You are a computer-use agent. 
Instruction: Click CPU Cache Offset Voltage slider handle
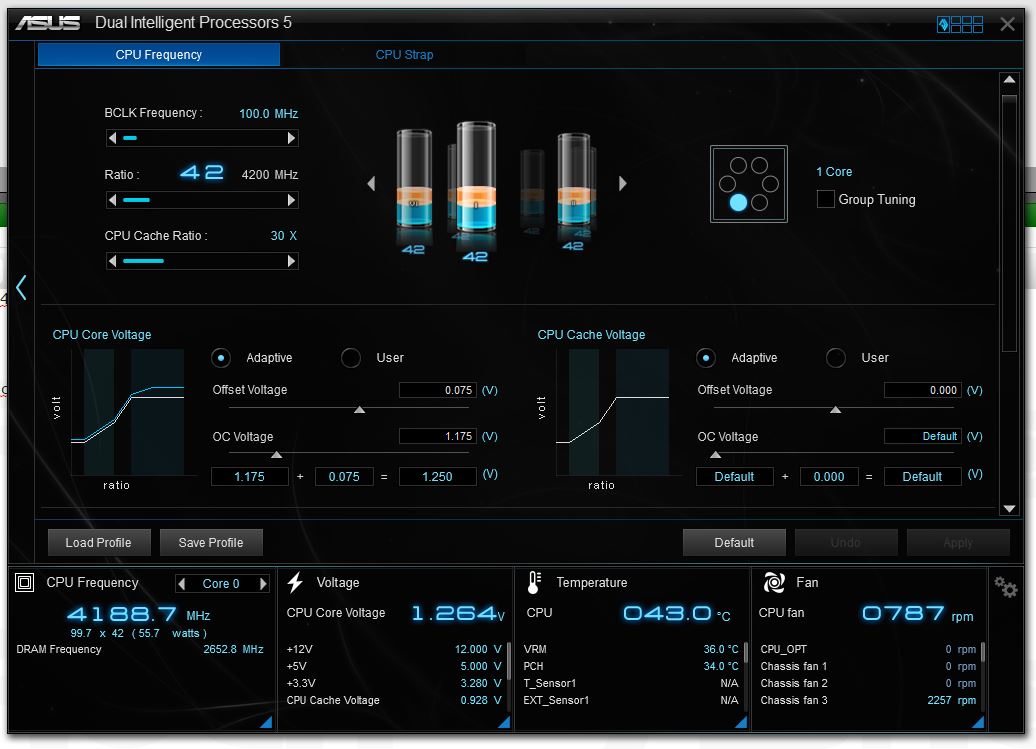point(835,410)
